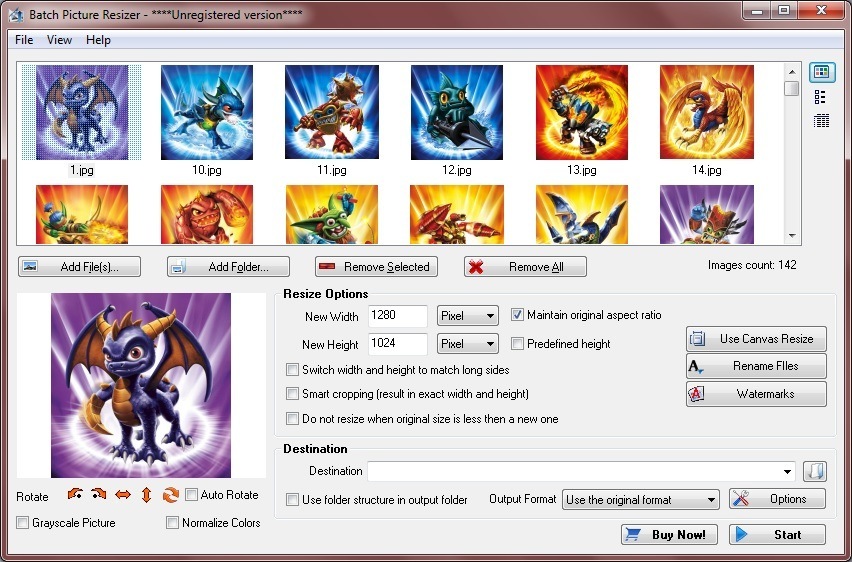Flip image vertically icon
The image size is (852, 562).
pos(146,495)
